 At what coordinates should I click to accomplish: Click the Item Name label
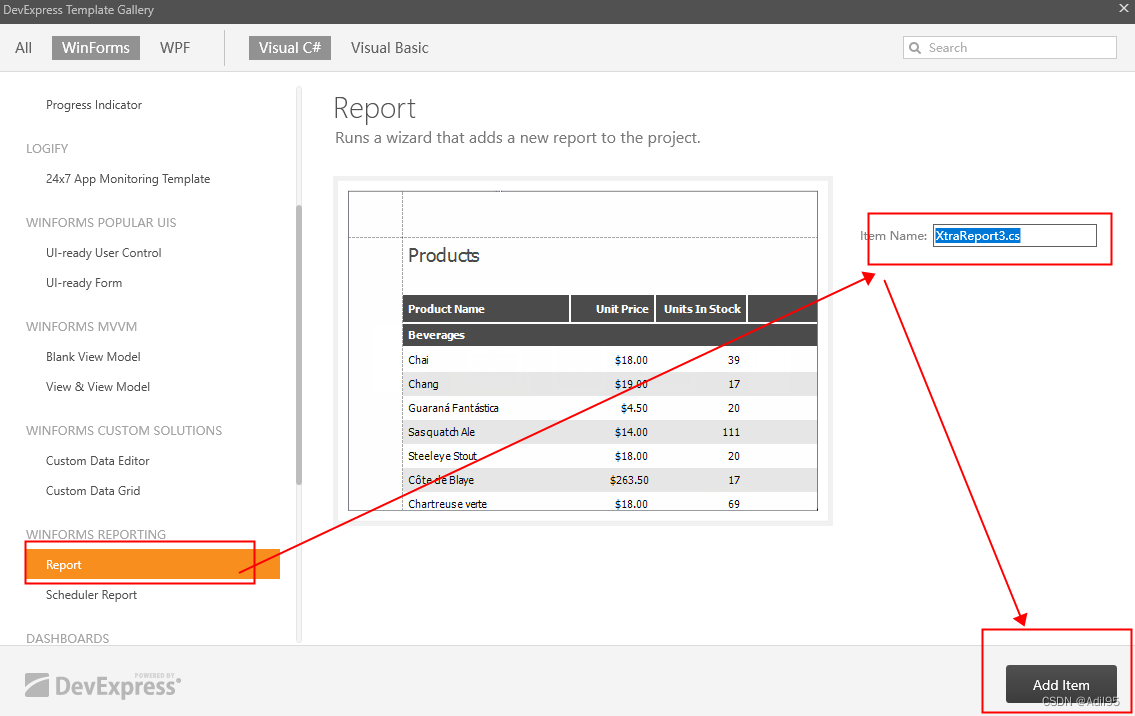pyautogui.click(x=893, y=235)
